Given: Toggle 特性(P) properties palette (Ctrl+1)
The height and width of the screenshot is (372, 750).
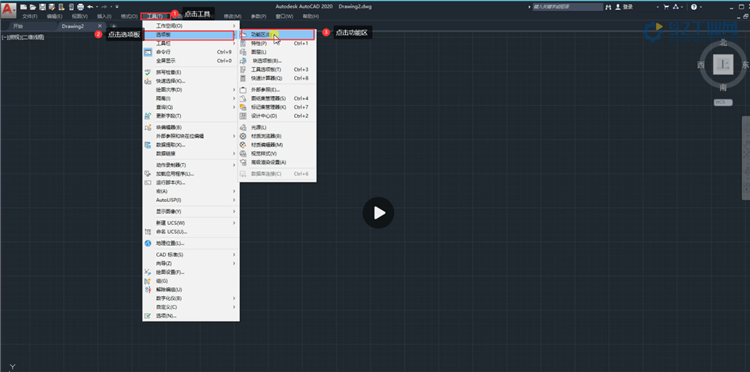Looking at the screenshot, I should (277, 43).
